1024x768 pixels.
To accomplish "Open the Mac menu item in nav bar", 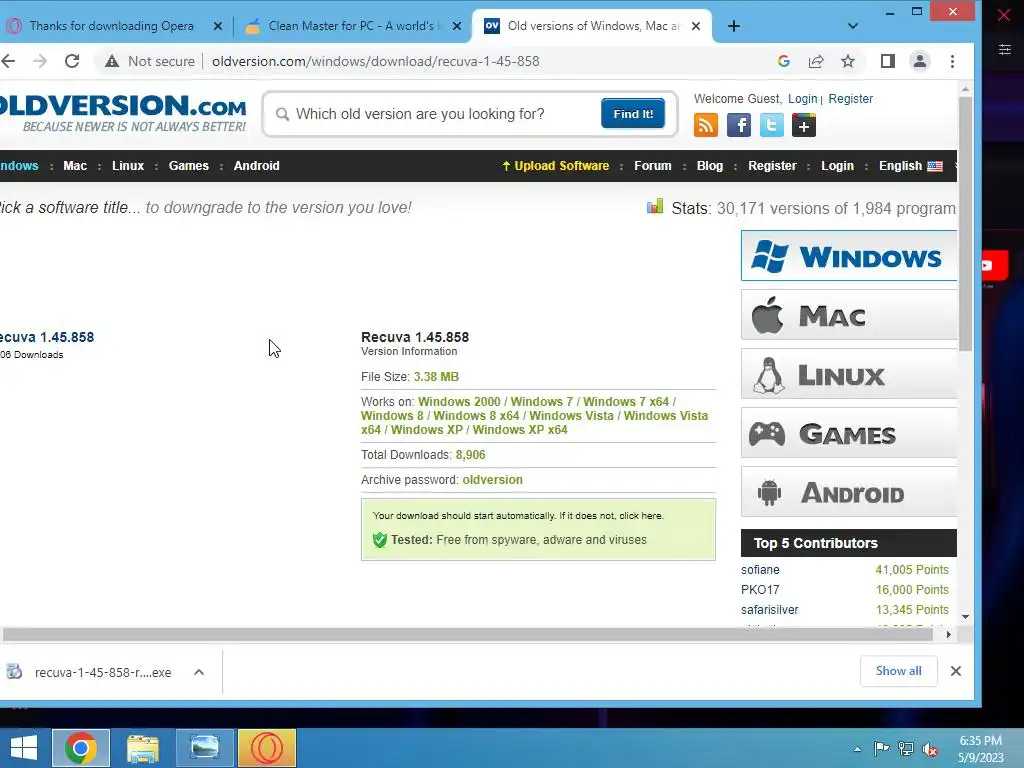I will click(x=75, y=166).
